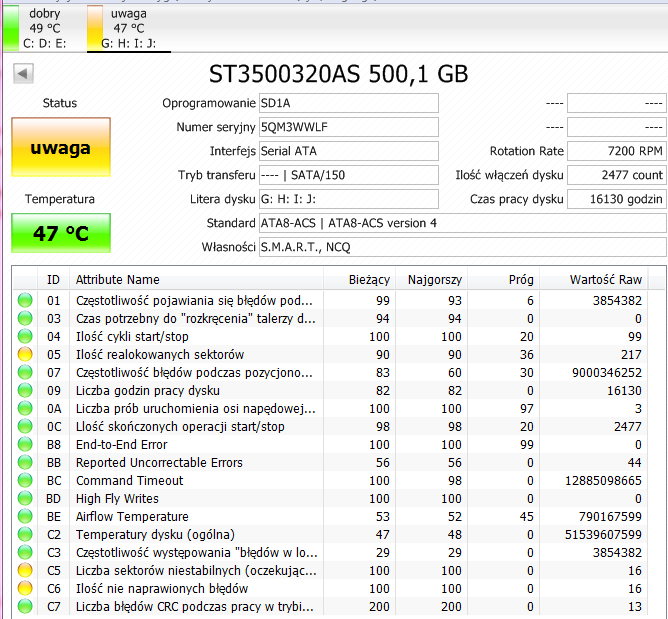Click green status icon of attribute C3
This screenshot has width=668, height=619.
(25, 552)
